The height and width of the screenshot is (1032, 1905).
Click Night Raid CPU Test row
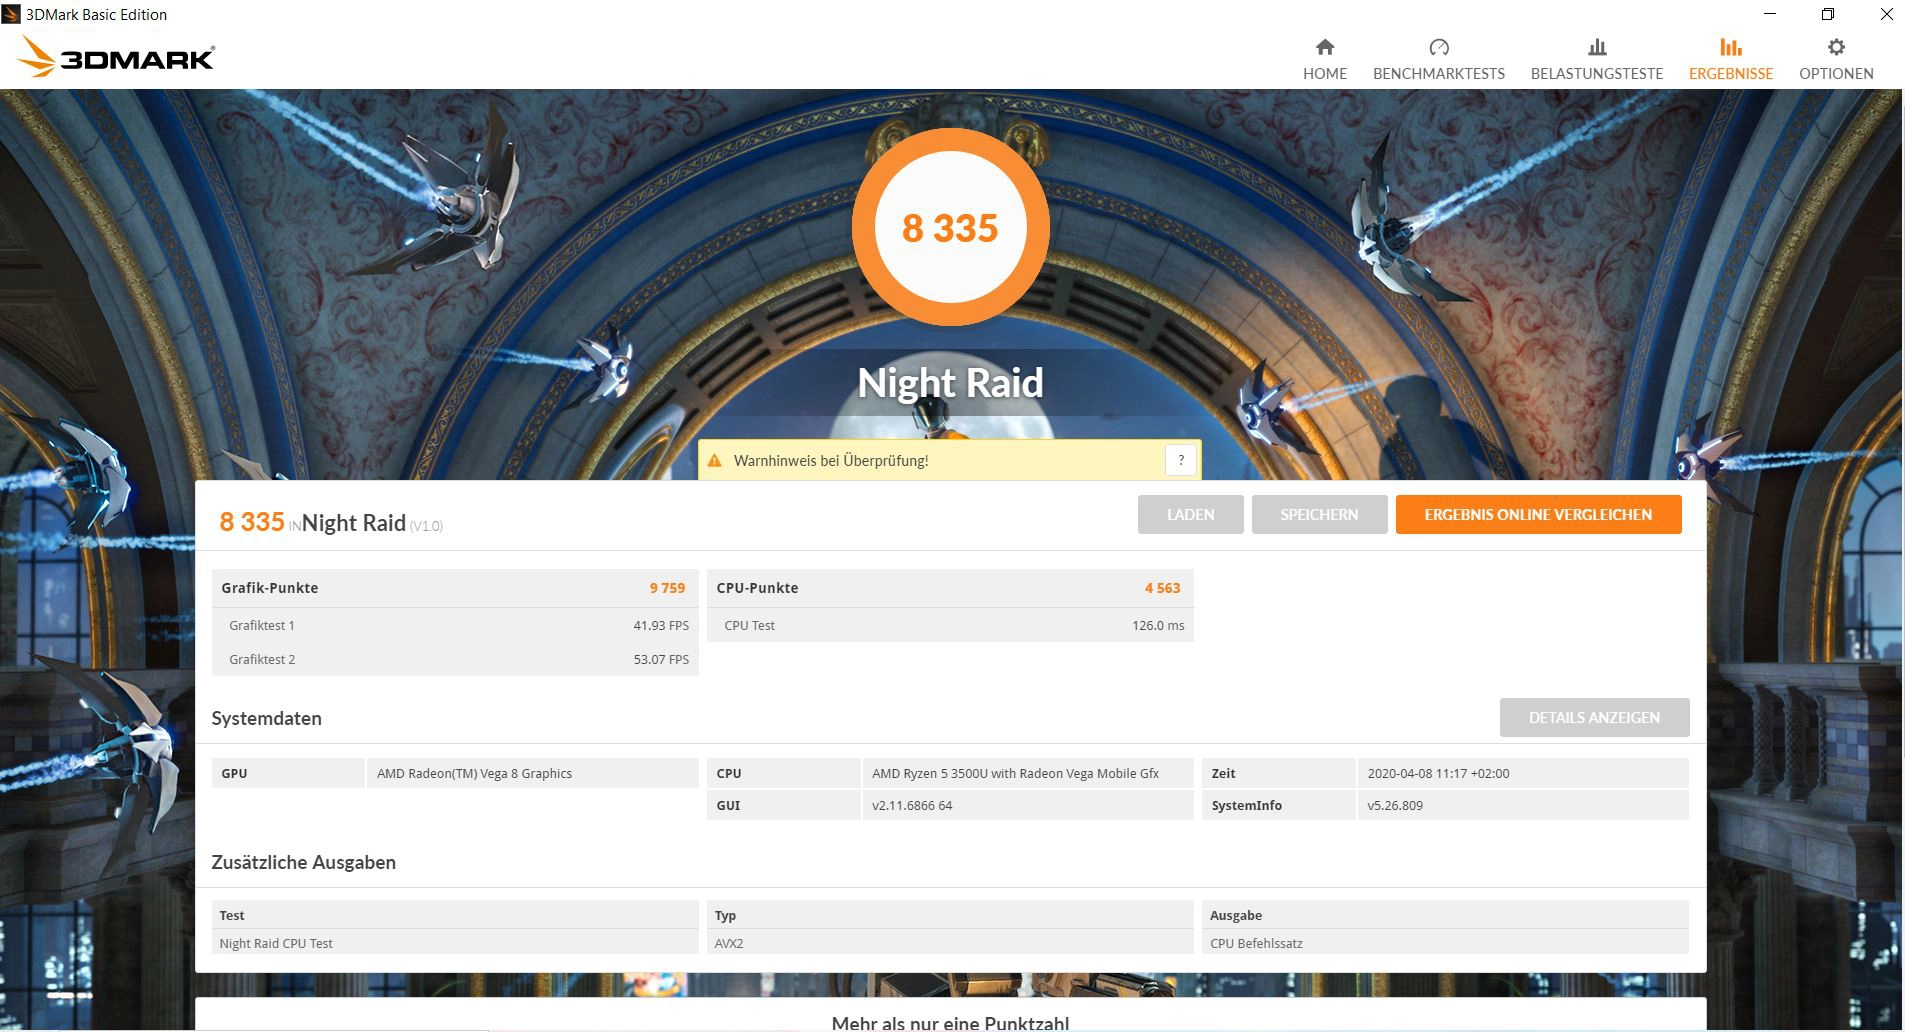(x=455, y=943)
